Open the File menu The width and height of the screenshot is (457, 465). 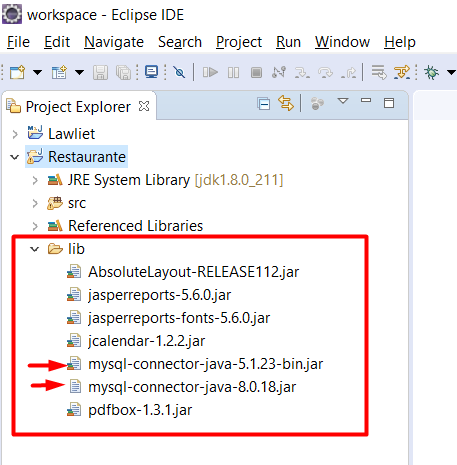coord(18,42)
